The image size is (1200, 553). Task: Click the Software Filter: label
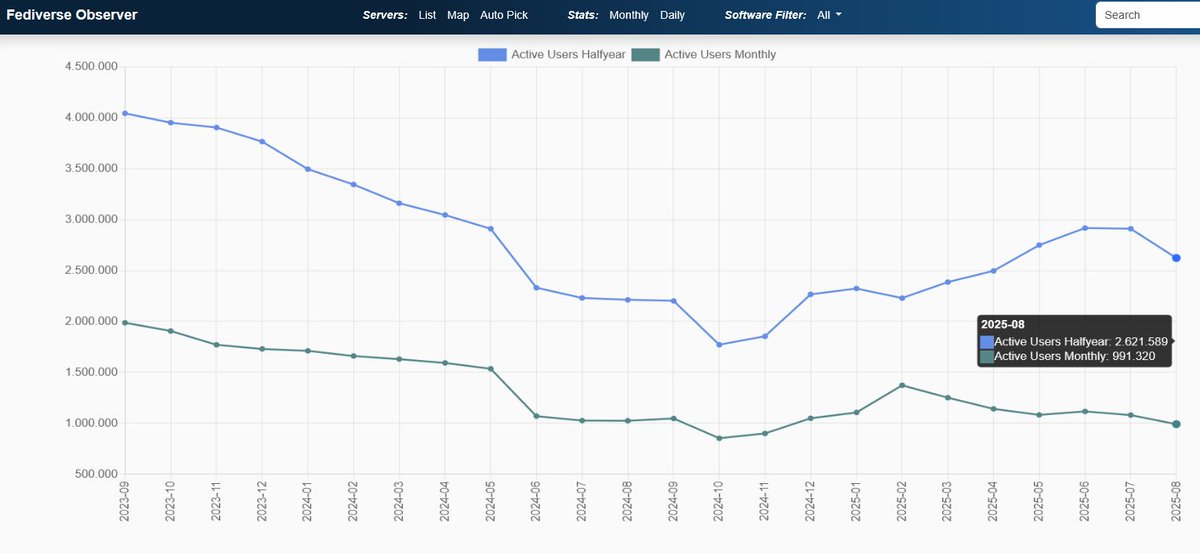coord(765,15)
